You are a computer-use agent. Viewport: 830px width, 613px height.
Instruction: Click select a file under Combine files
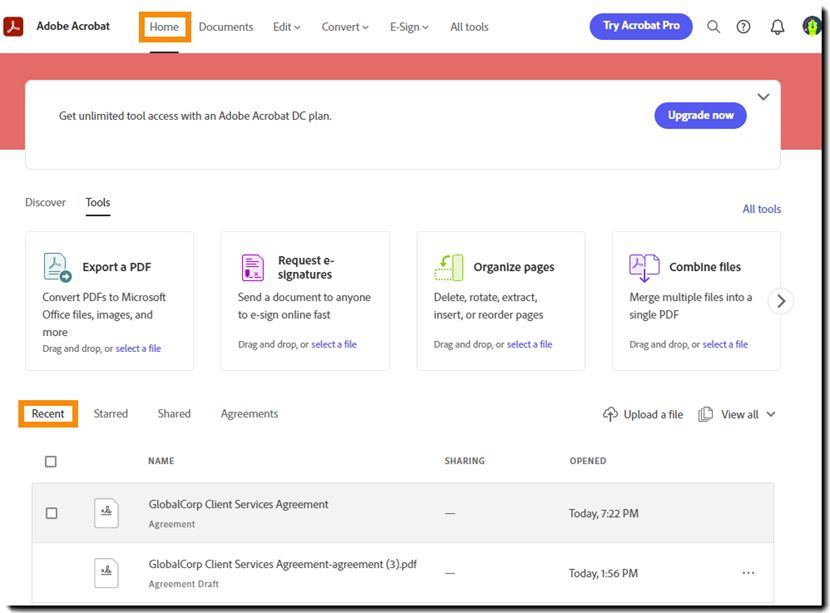(725, 344)
